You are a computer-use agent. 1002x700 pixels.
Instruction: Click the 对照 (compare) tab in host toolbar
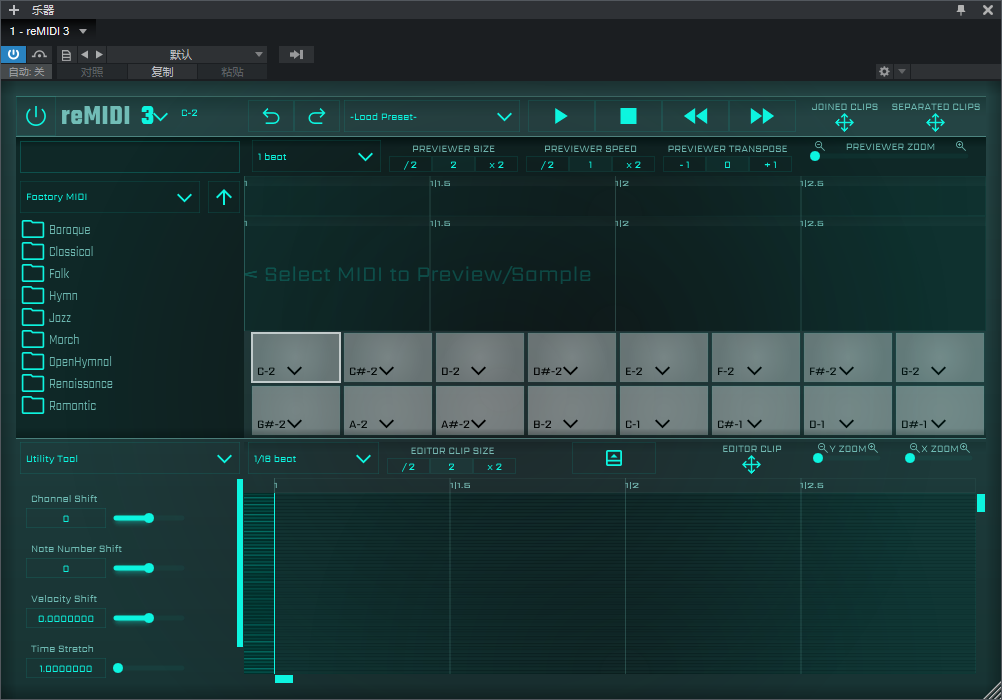click(92, 72)
